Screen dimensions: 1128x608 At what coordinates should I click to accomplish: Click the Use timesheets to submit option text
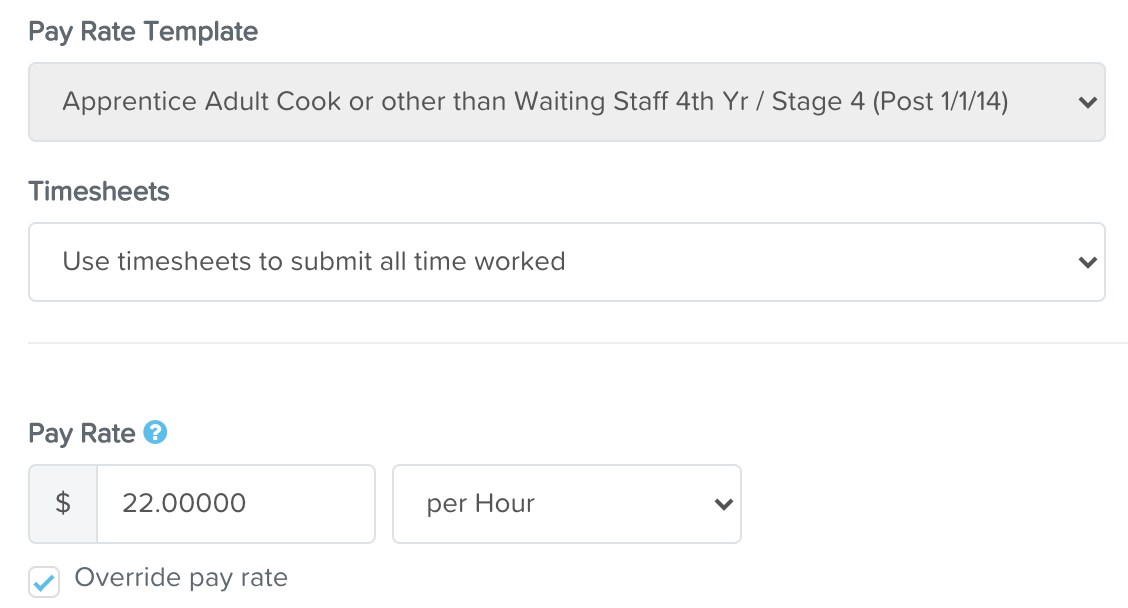[313, 262]
